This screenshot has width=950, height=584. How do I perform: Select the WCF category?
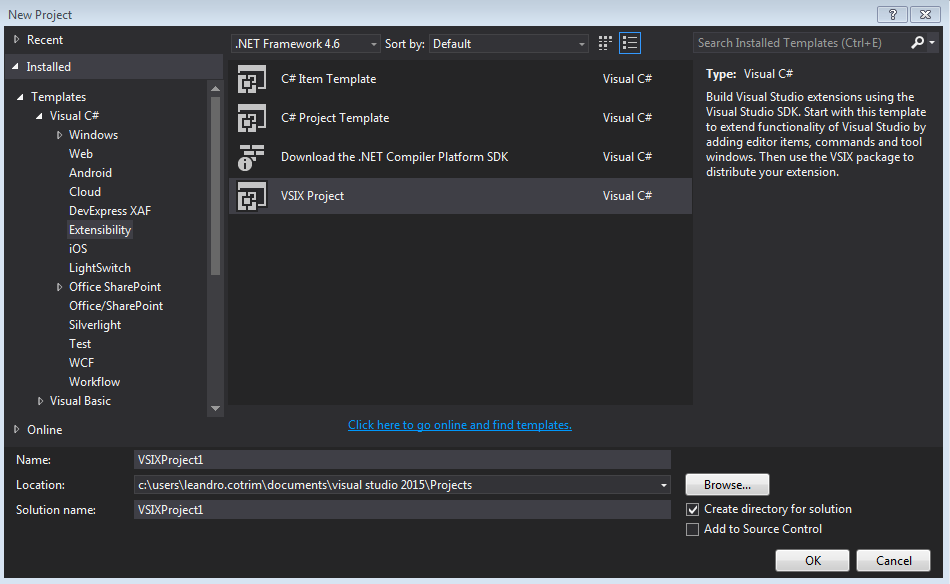pyautogui.click(x=81, y=363)
